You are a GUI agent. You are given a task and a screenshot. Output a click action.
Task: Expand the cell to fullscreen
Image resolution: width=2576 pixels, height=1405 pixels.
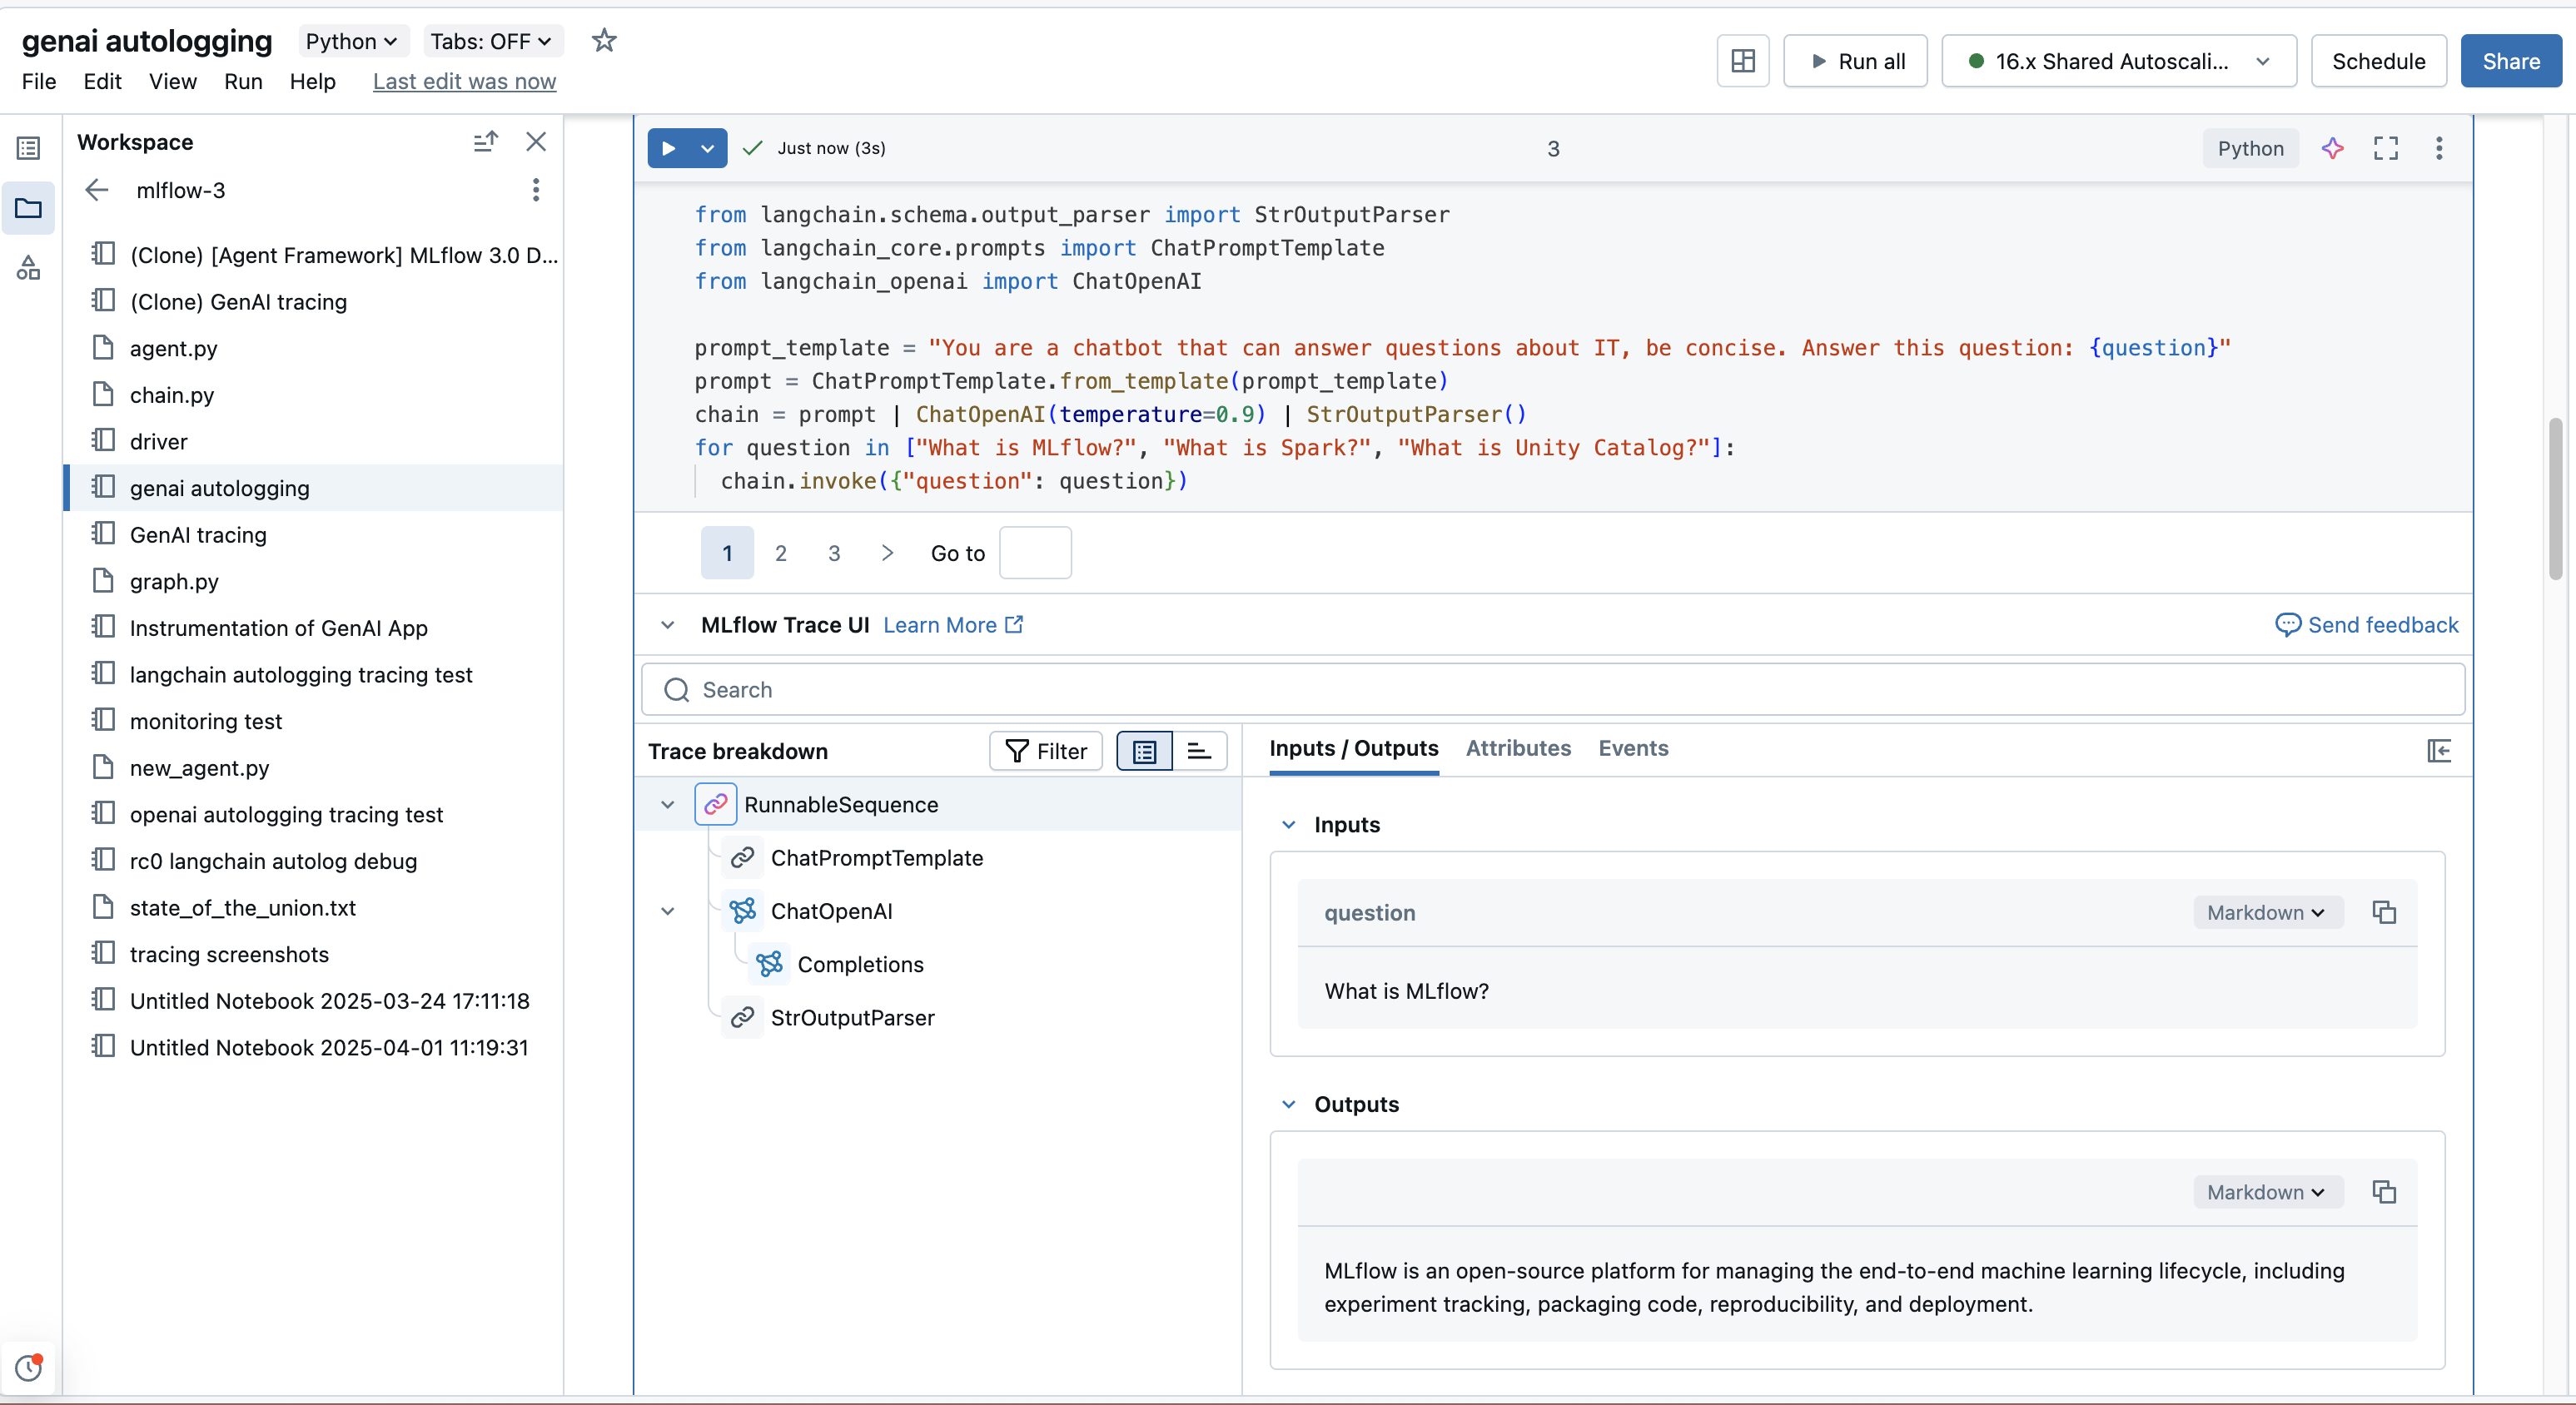[2385, 148]
